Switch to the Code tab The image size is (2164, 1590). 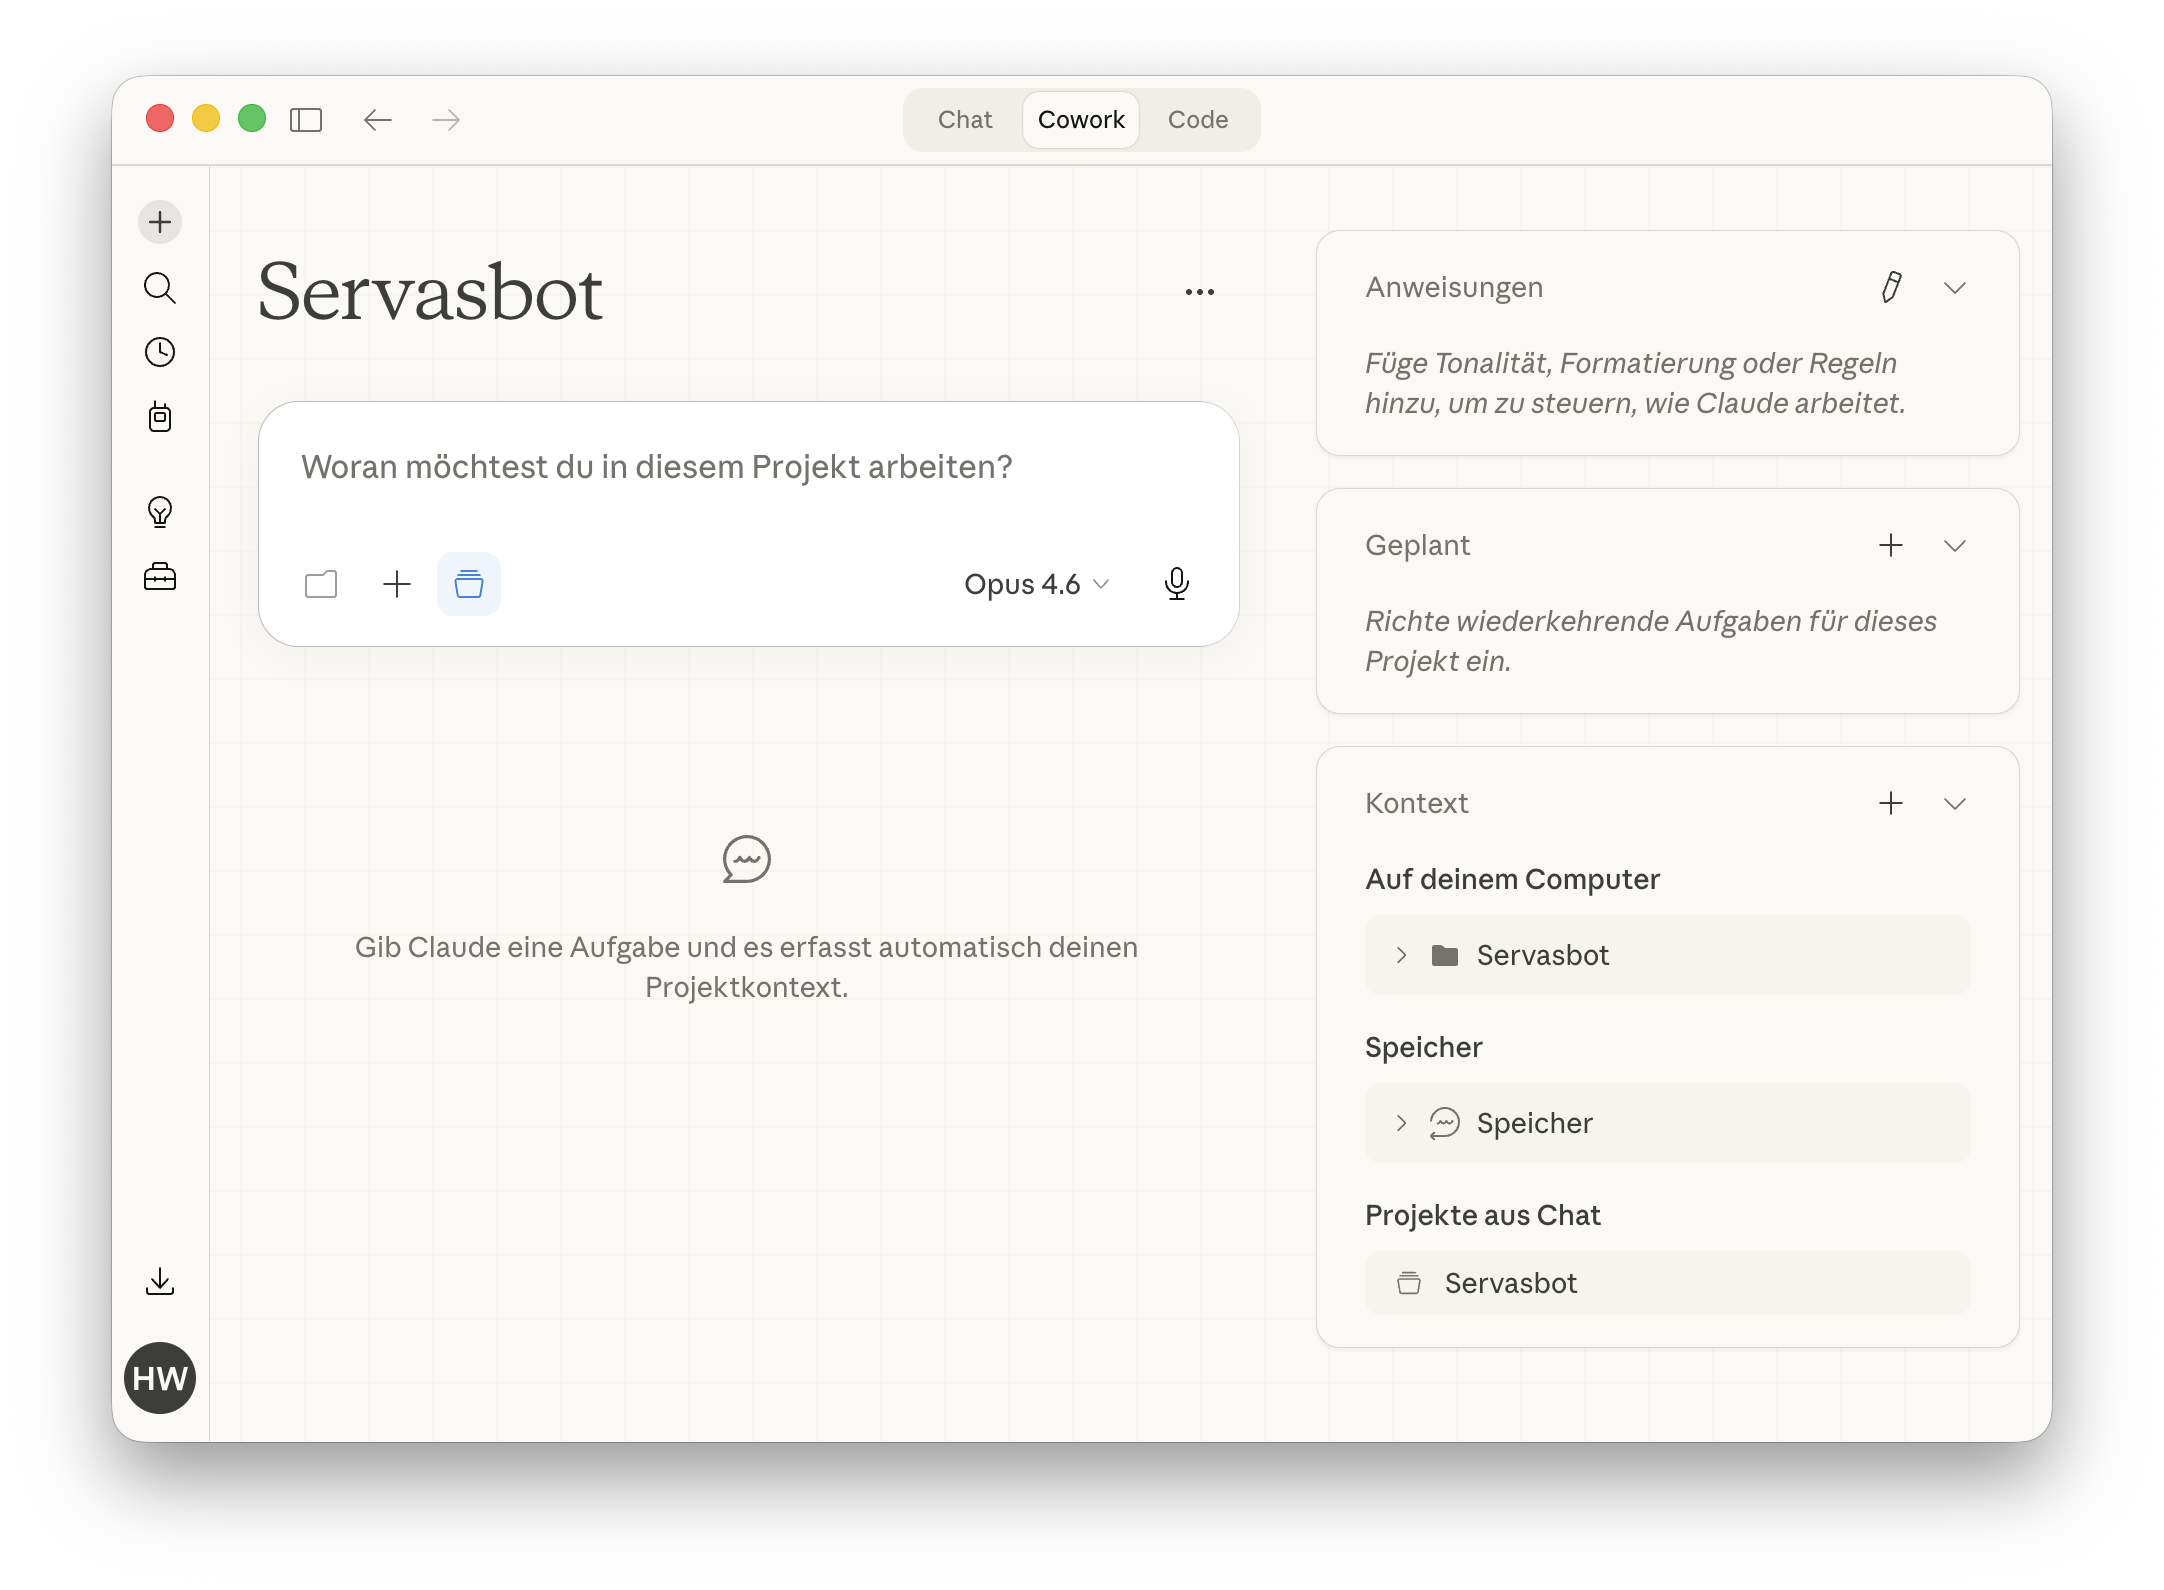pos(1197,119)
